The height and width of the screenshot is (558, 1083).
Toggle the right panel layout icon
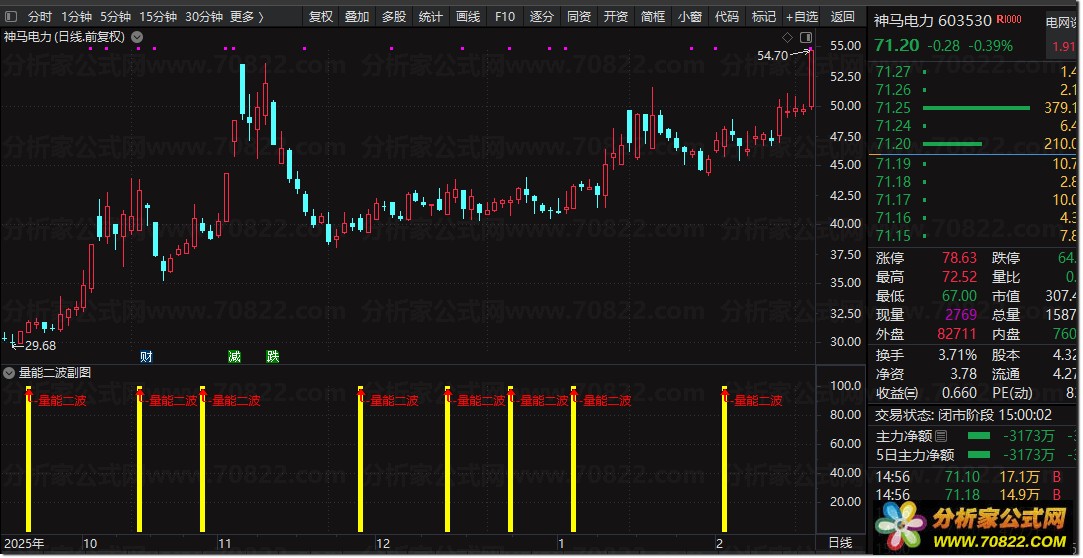click(x=806, y=37)
